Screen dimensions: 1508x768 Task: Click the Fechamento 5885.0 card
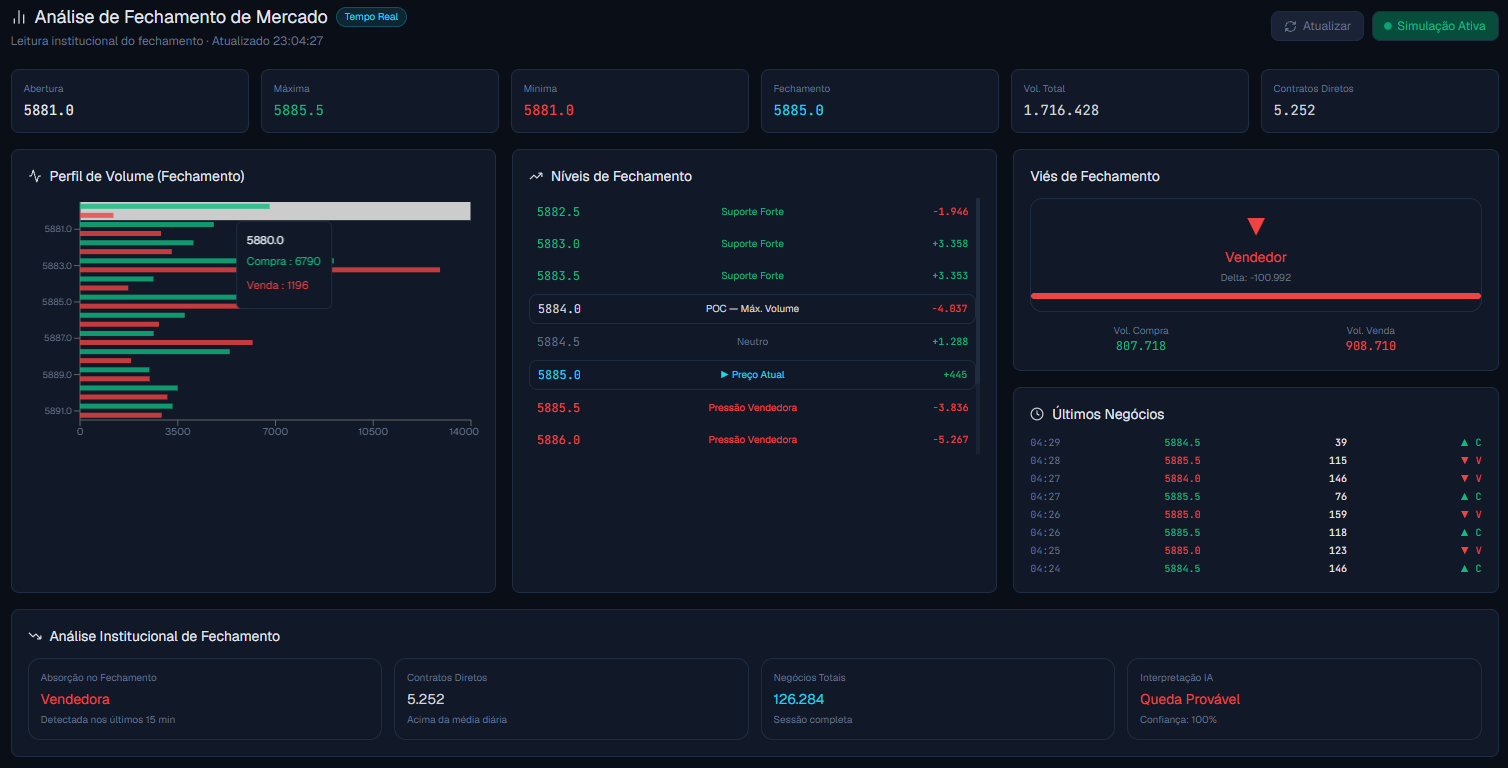tap(880, 101)
